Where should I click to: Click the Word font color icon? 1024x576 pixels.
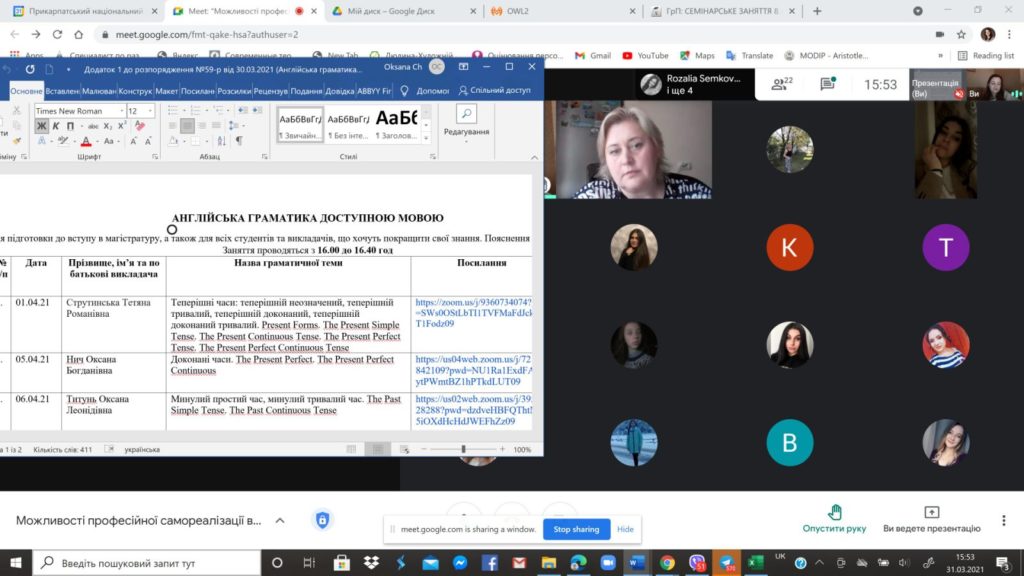click(x=85, y=141)
